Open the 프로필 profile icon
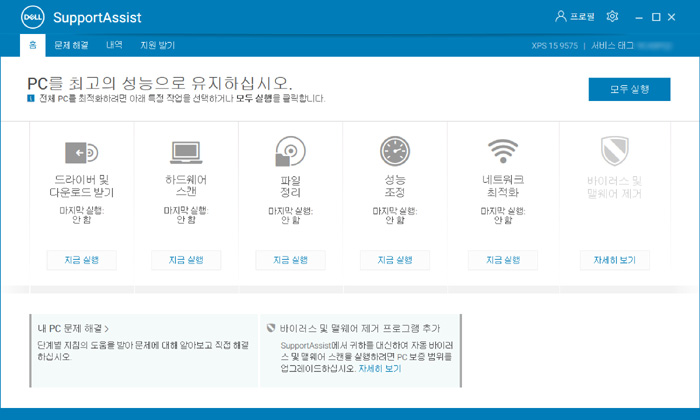The width and height of the screenshot is (700, 420). point(560,17)
